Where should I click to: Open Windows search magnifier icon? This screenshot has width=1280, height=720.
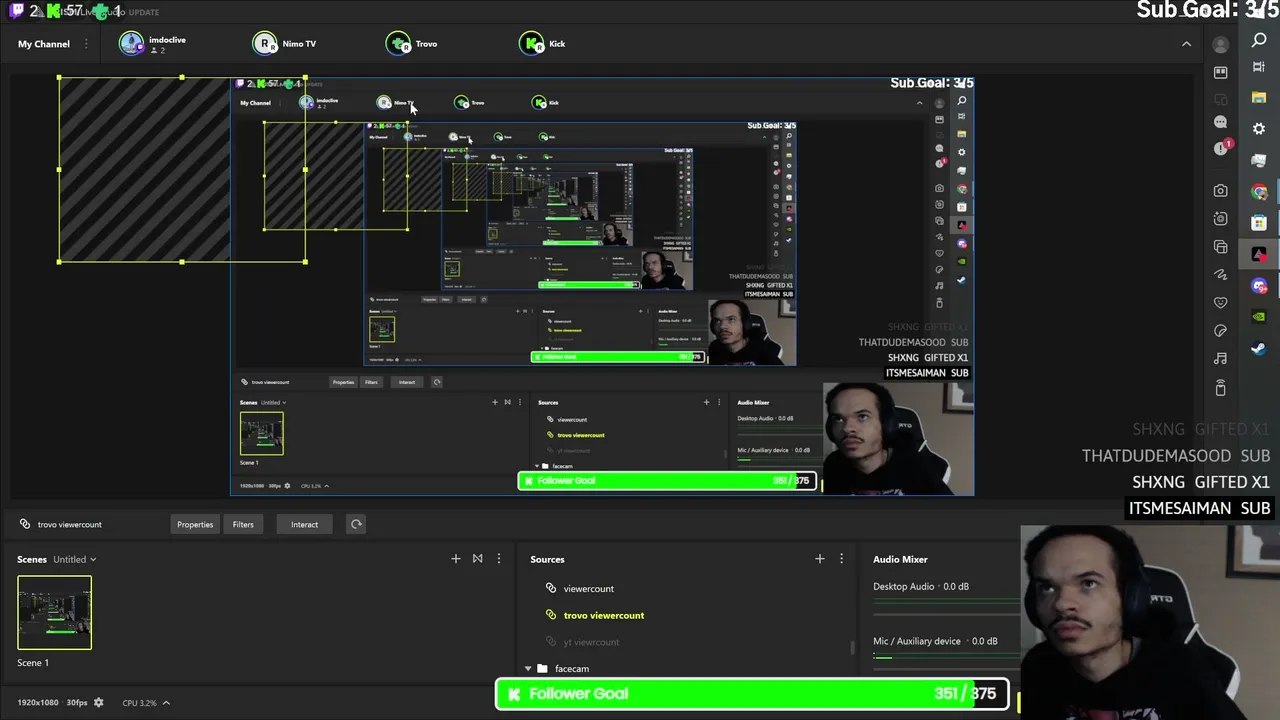1259,40
